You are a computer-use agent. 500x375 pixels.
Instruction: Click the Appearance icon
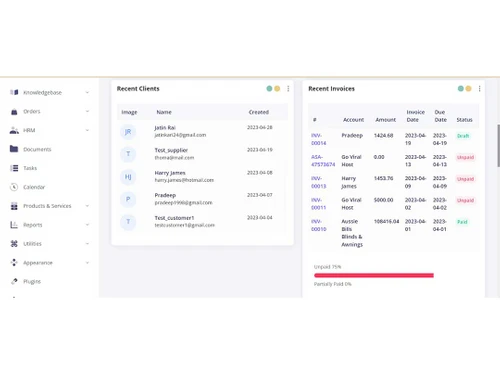14,263
